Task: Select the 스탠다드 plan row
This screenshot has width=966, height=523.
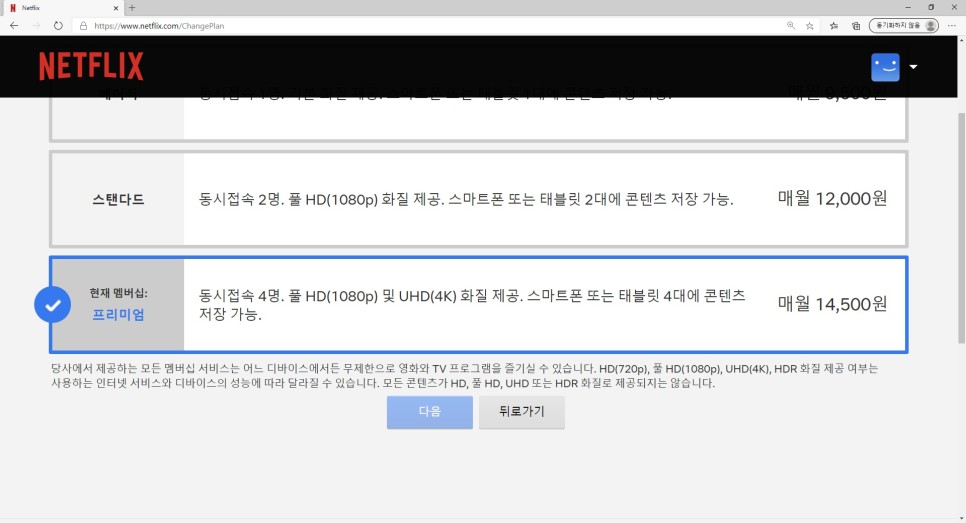Action: coord(479,199)
